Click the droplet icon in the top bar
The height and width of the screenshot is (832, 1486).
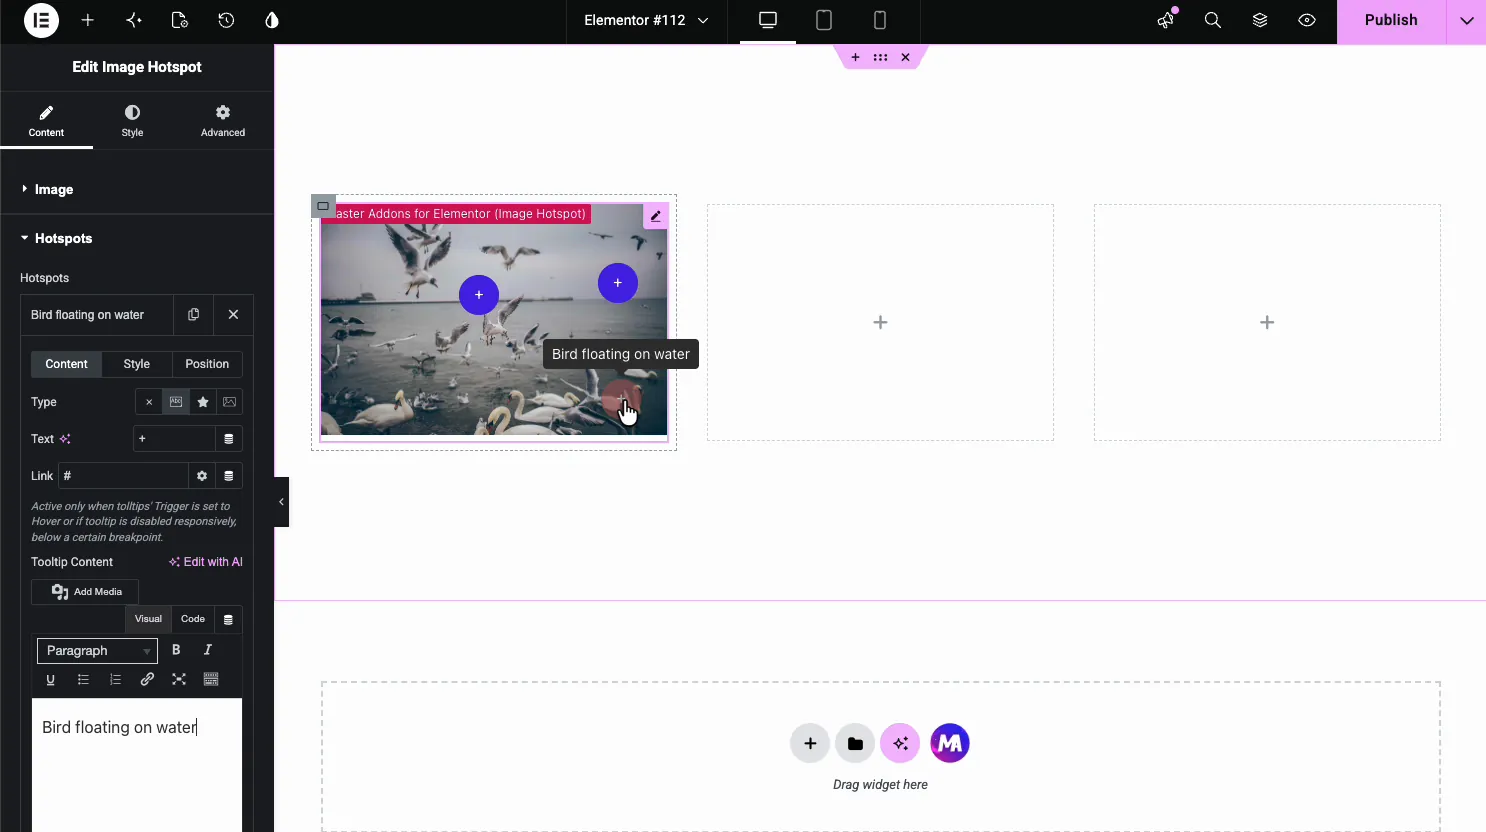coord(272,20)
